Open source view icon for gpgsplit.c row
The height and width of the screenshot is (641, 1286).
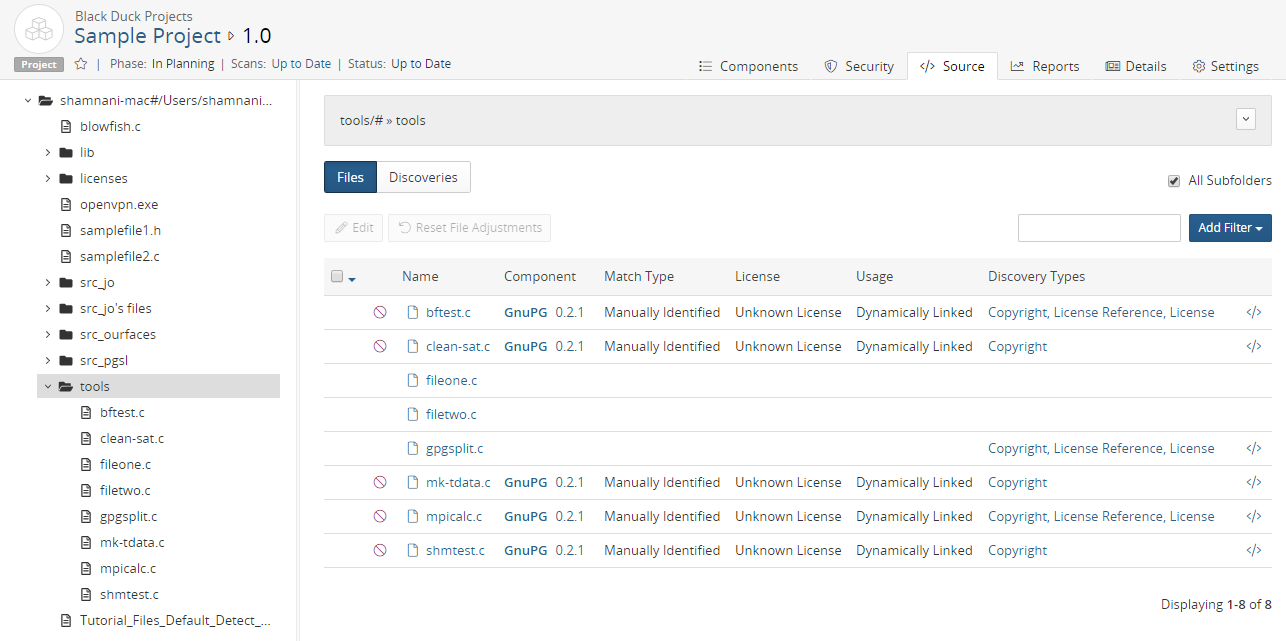click(1253, 449)
